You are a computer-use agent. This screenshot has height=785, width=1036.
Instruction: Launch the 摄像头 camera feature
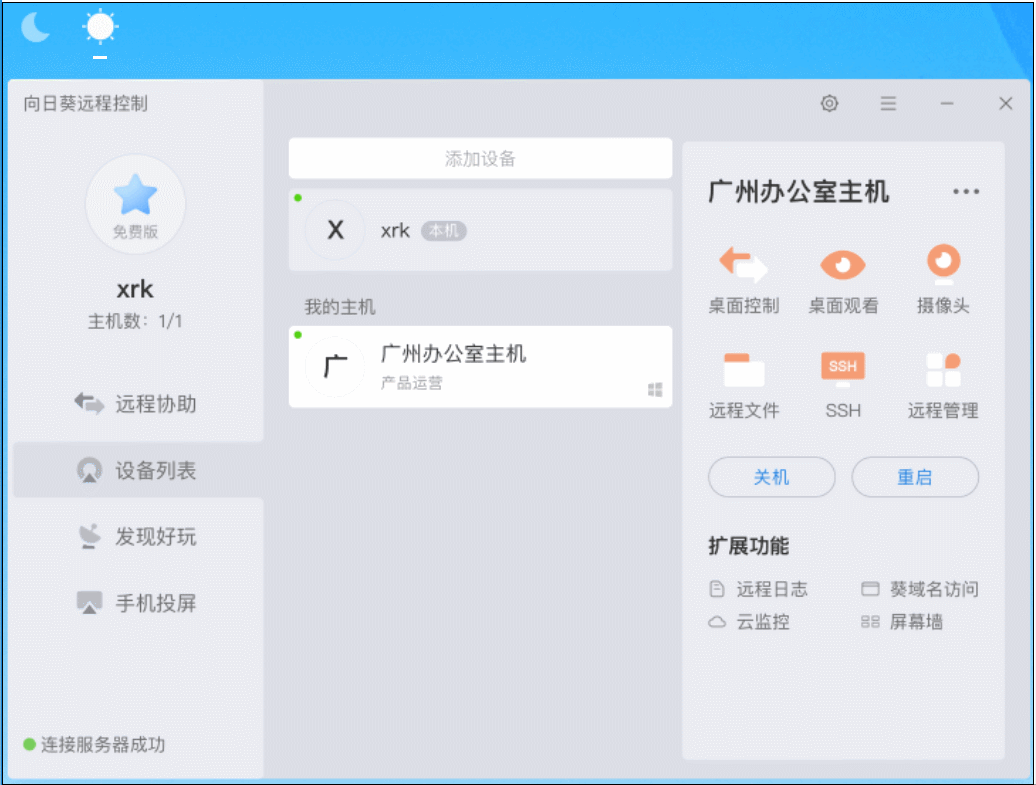point(941,280)
